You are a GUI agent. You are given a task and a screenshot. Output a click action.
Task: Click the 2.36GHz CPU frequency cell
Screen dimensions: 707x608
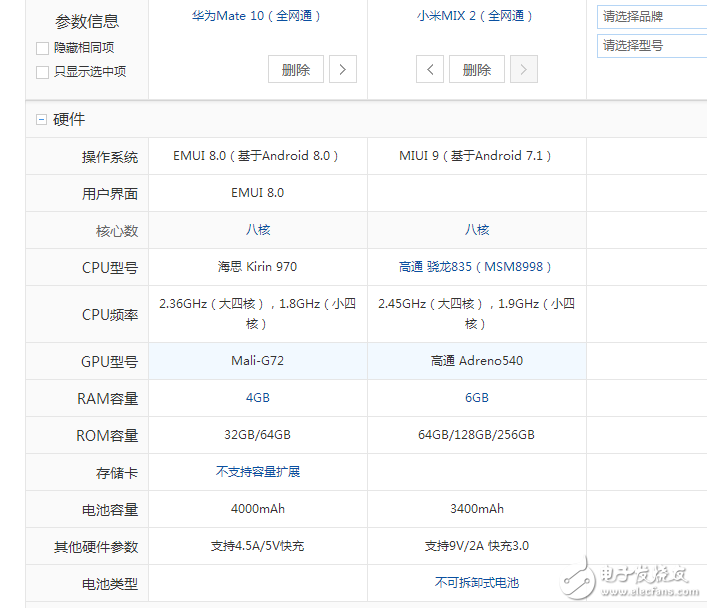click(x=257, y=313)
